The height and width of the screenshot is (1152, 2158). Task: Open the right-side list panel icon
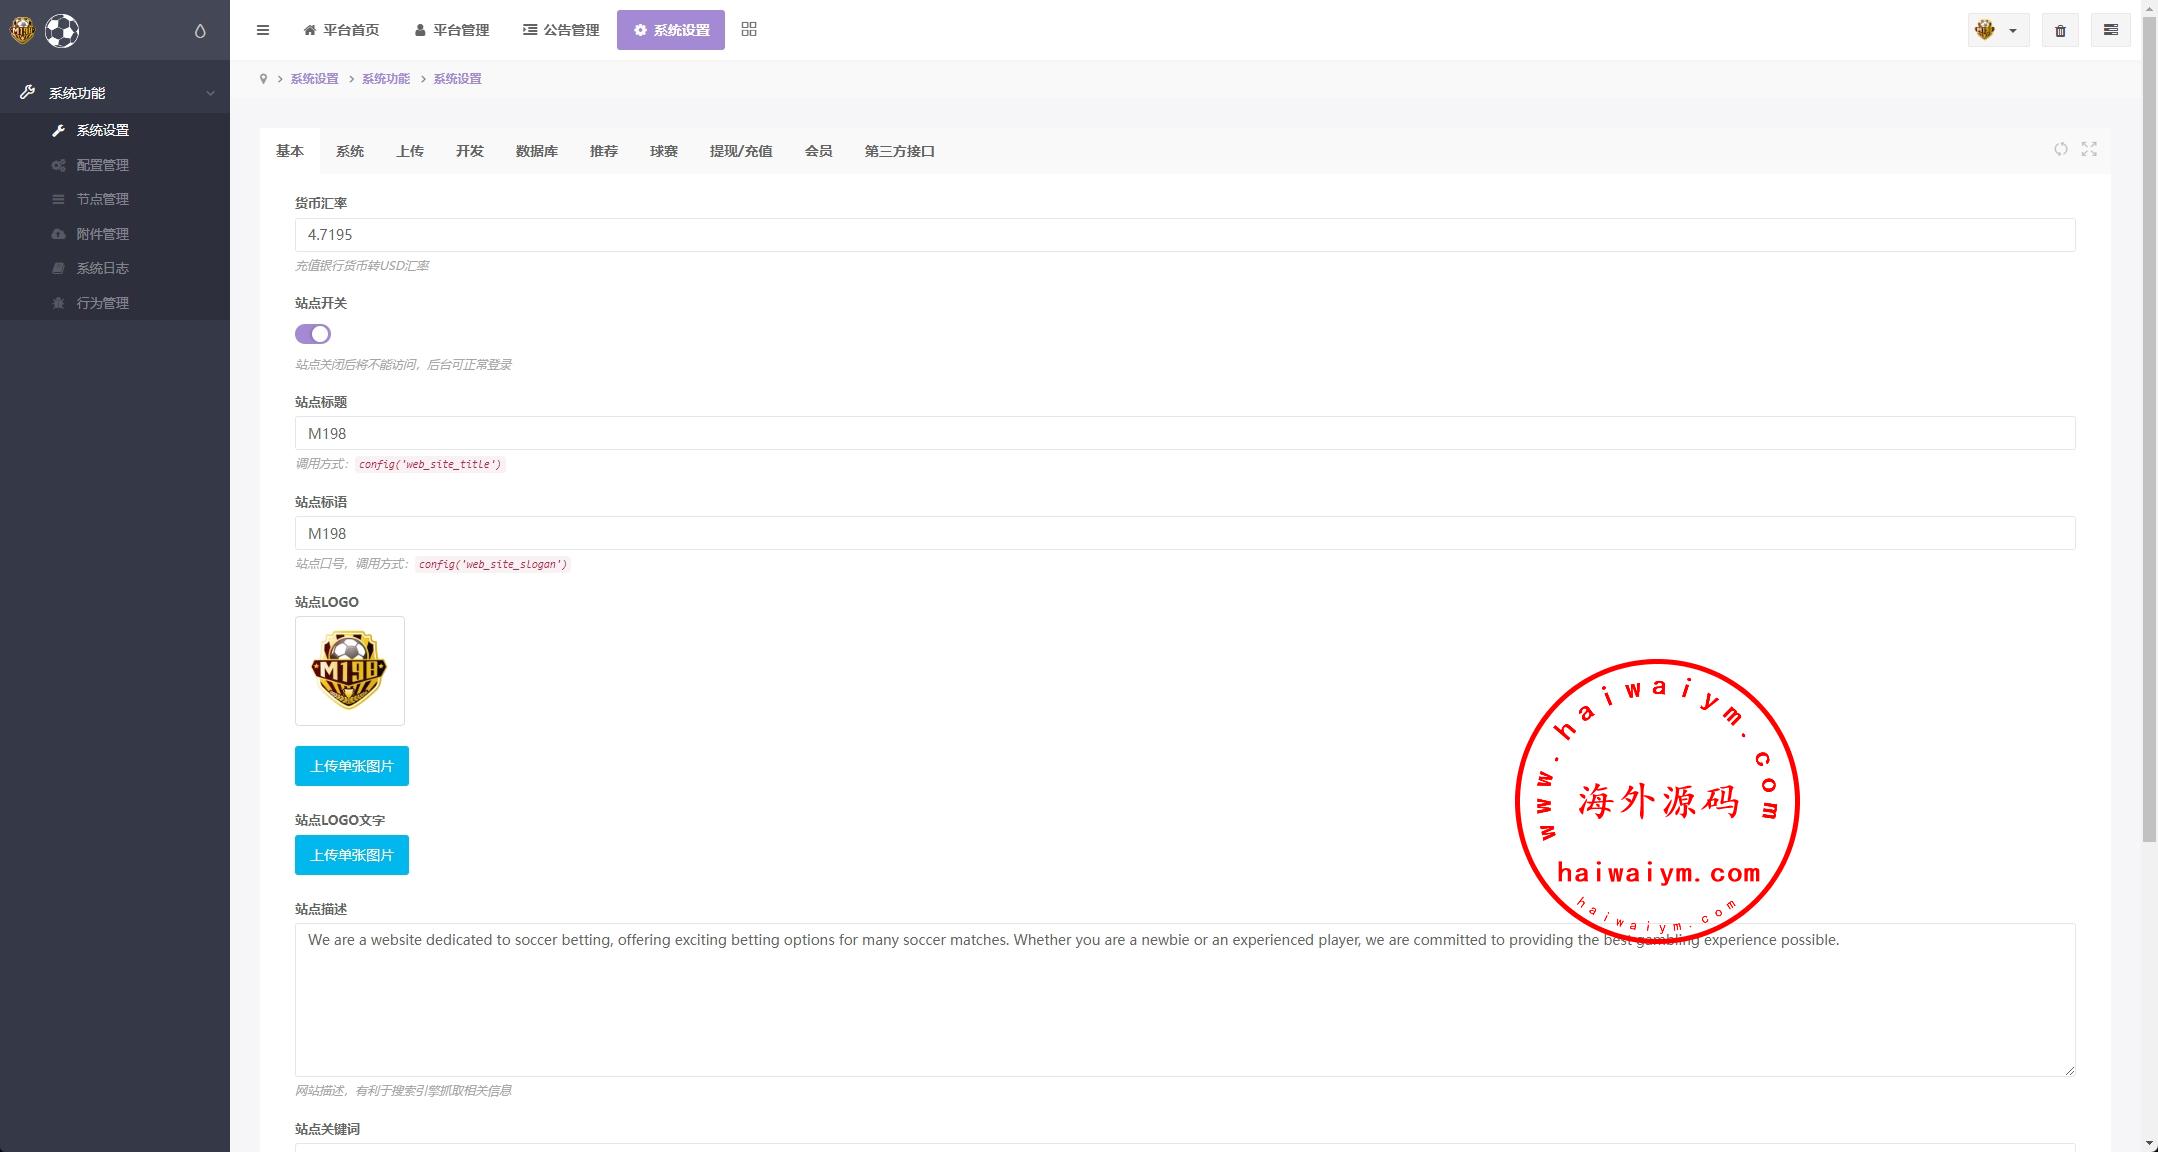[2111, 30]
